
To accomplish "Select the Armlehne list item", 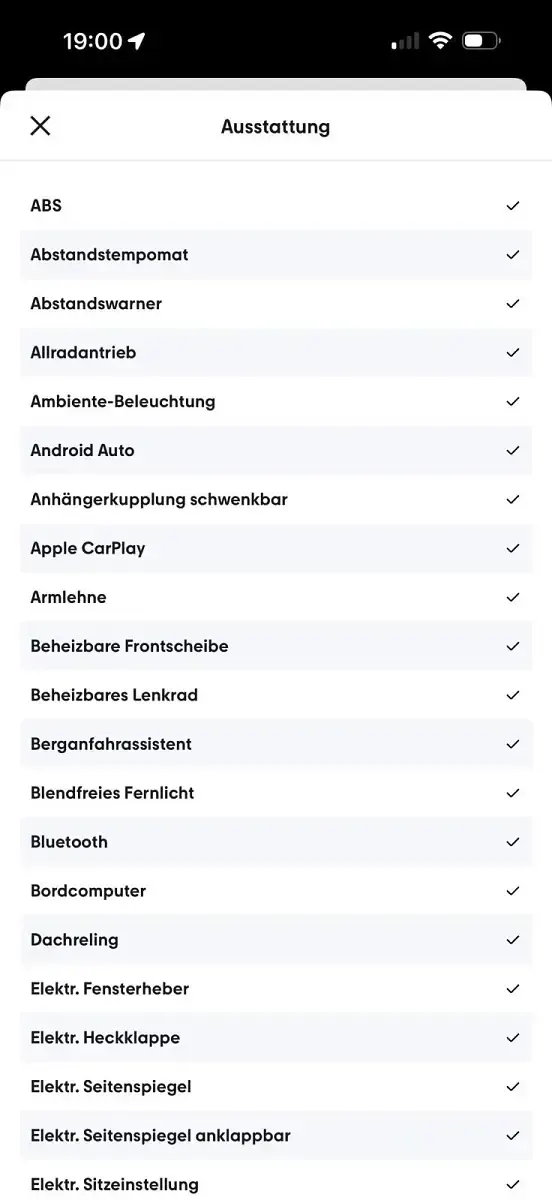I will coord(276,597).
